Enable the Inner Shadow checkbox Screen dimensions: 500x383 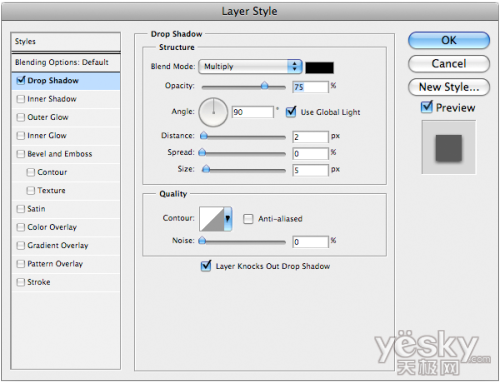[x=21, y=99]
